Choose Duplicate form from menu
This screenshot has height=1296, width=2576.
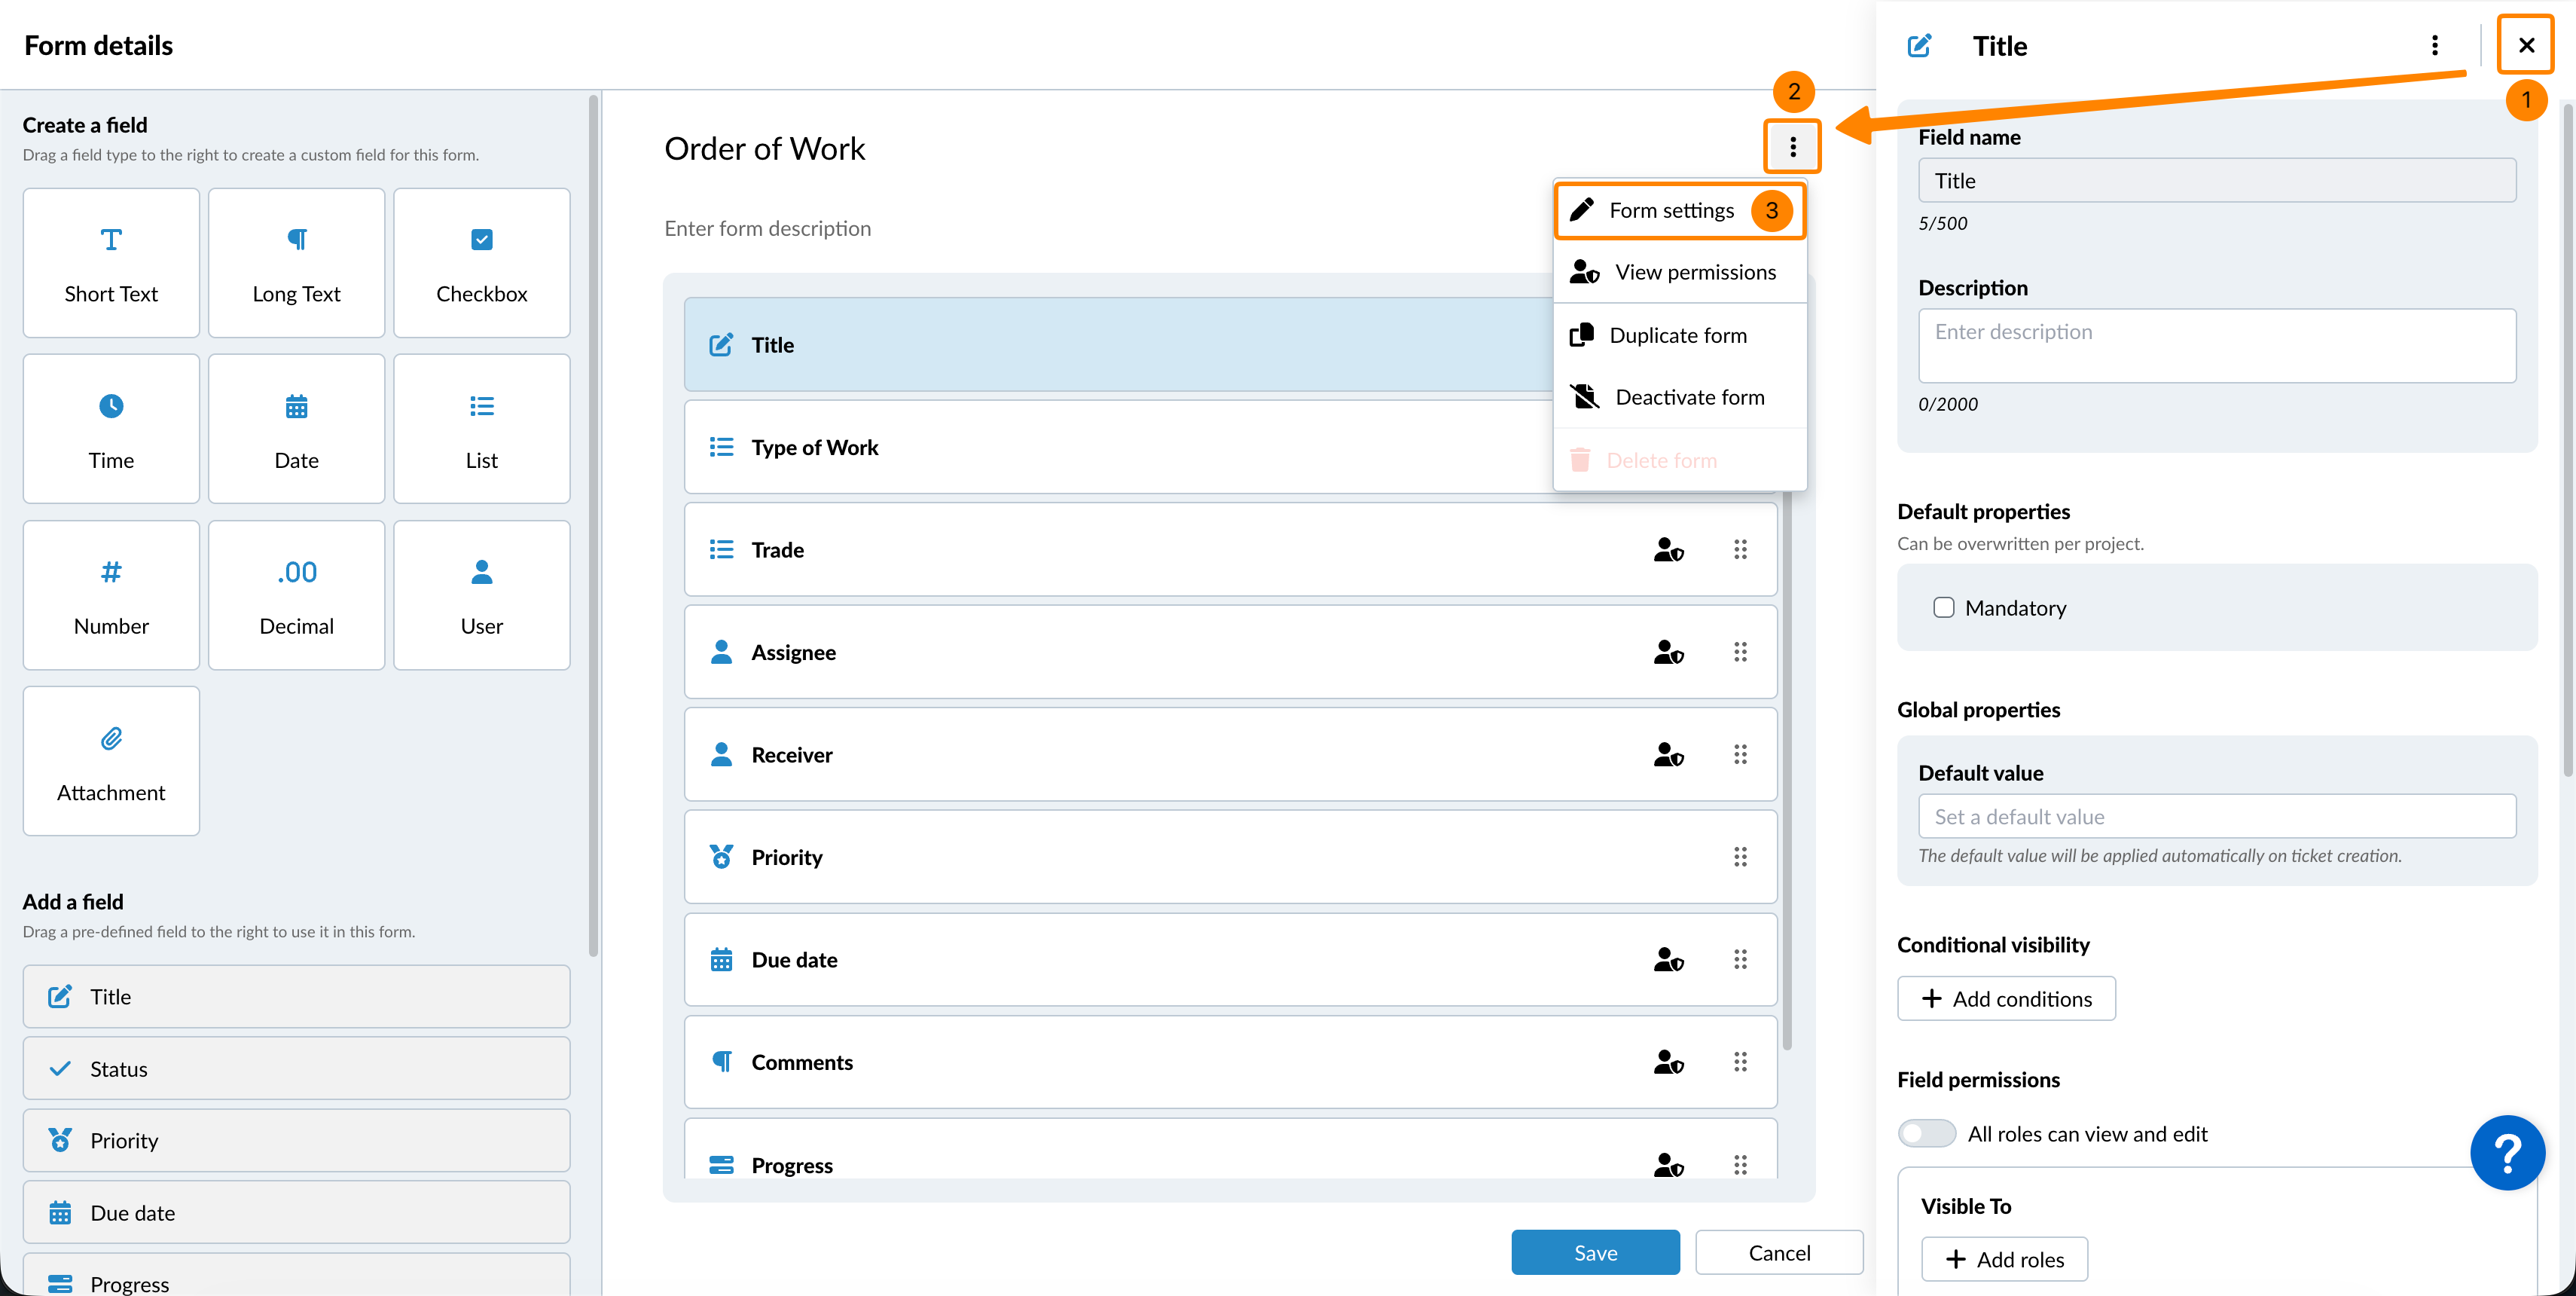(x=1677, y=335)
